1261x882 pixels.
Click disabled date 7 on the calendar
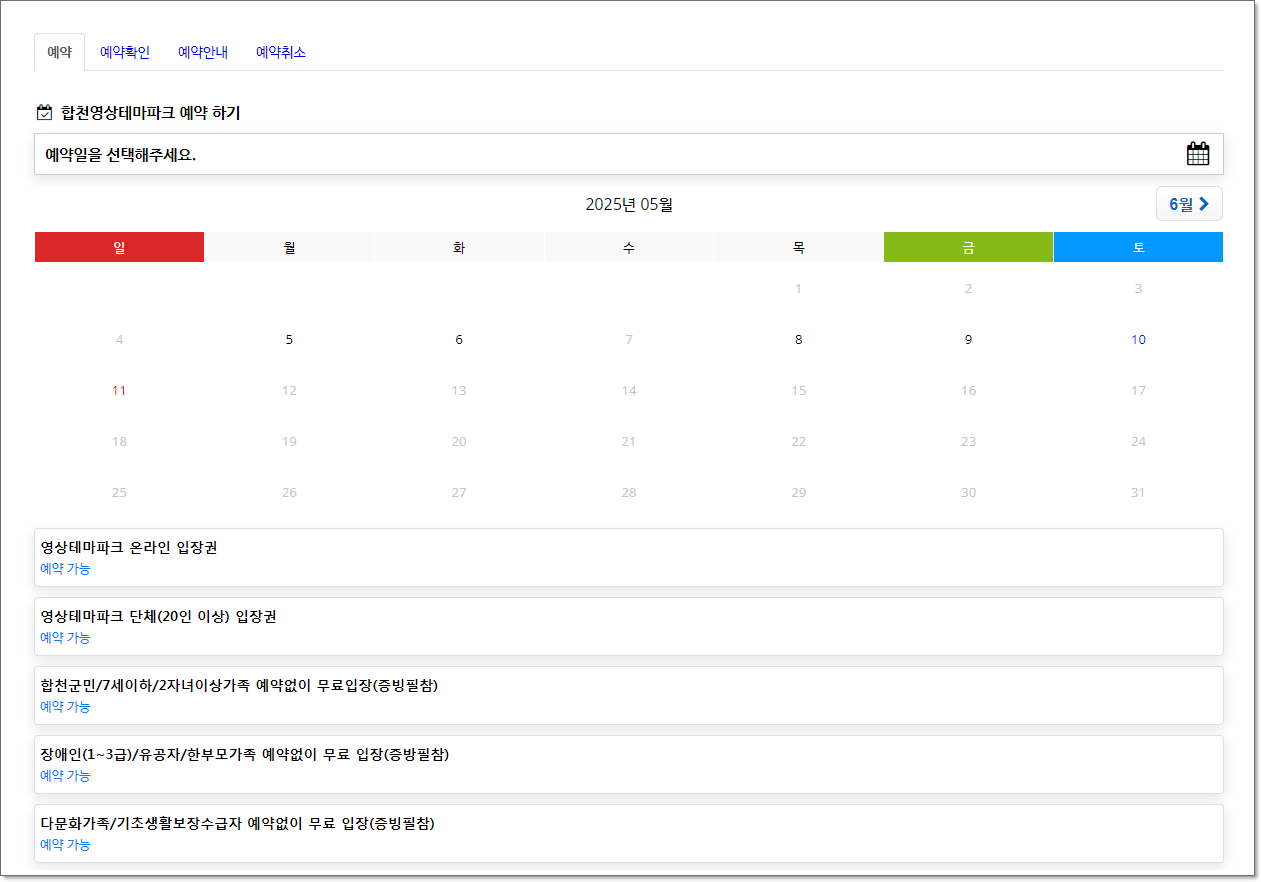point(629,340)
